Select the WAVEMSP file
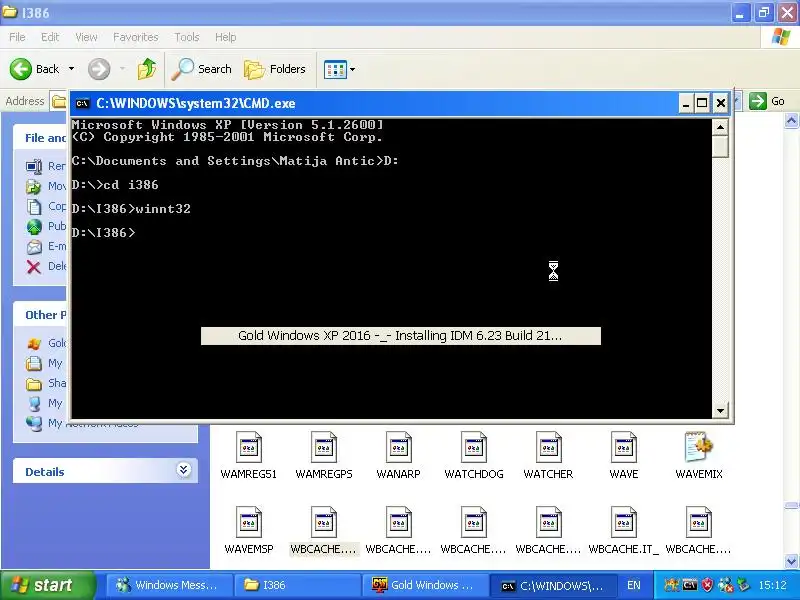This screenshot has height=600, width=800. [248, 530]
